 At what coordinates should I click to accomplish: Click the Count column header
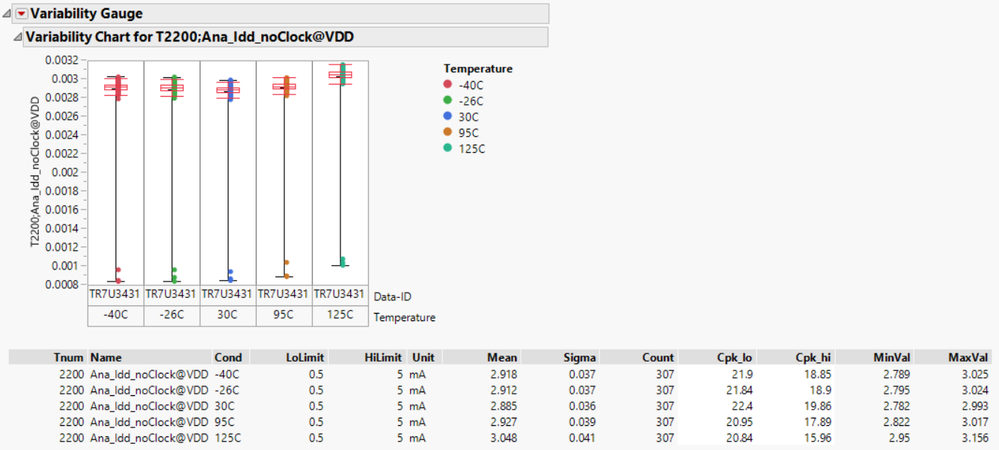[x=659, y=358]
